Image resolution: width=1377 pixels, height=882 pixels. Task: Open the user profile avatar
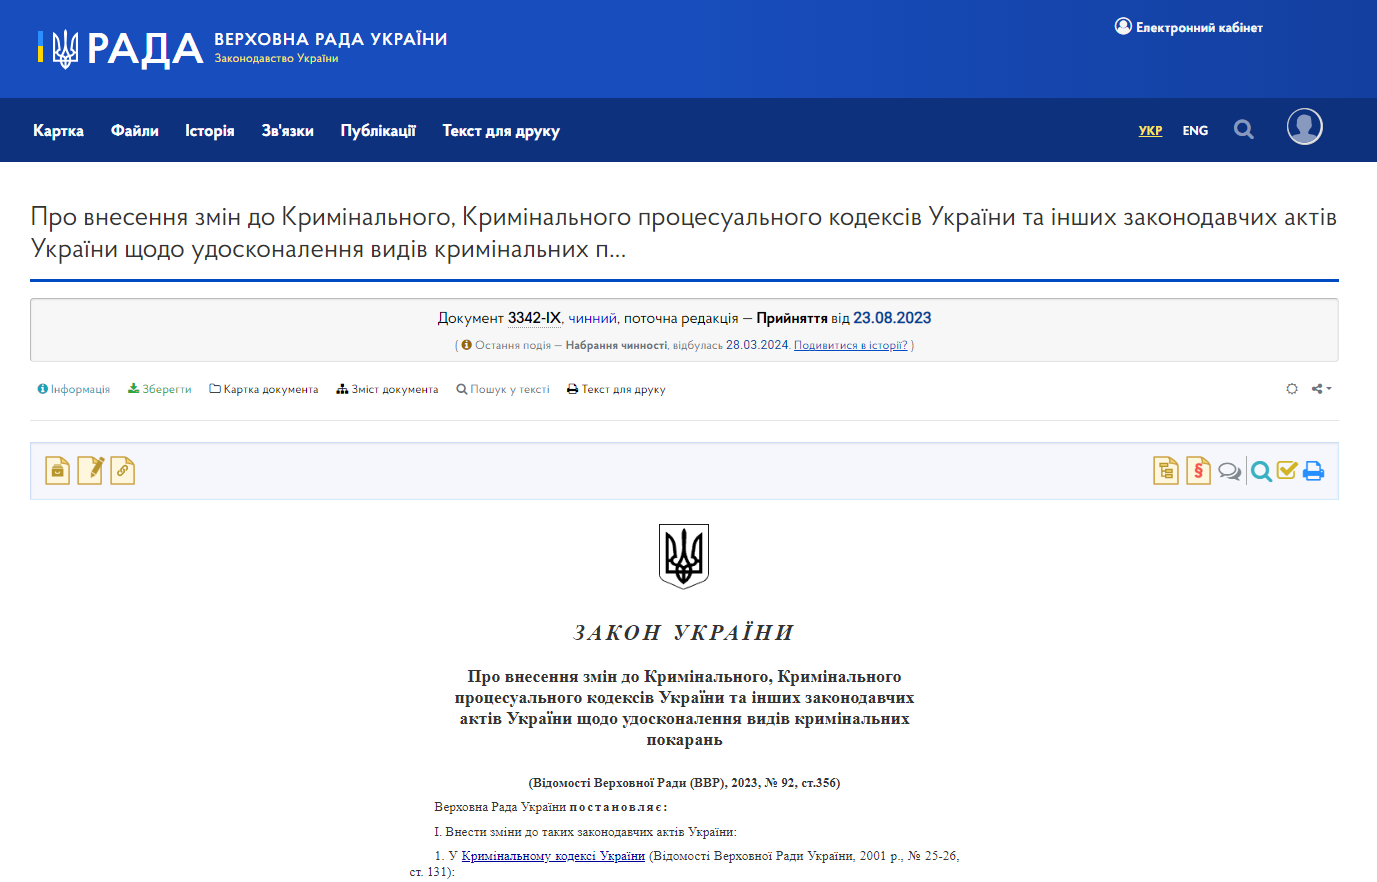pyautogui.click(x=1305, y=127)
